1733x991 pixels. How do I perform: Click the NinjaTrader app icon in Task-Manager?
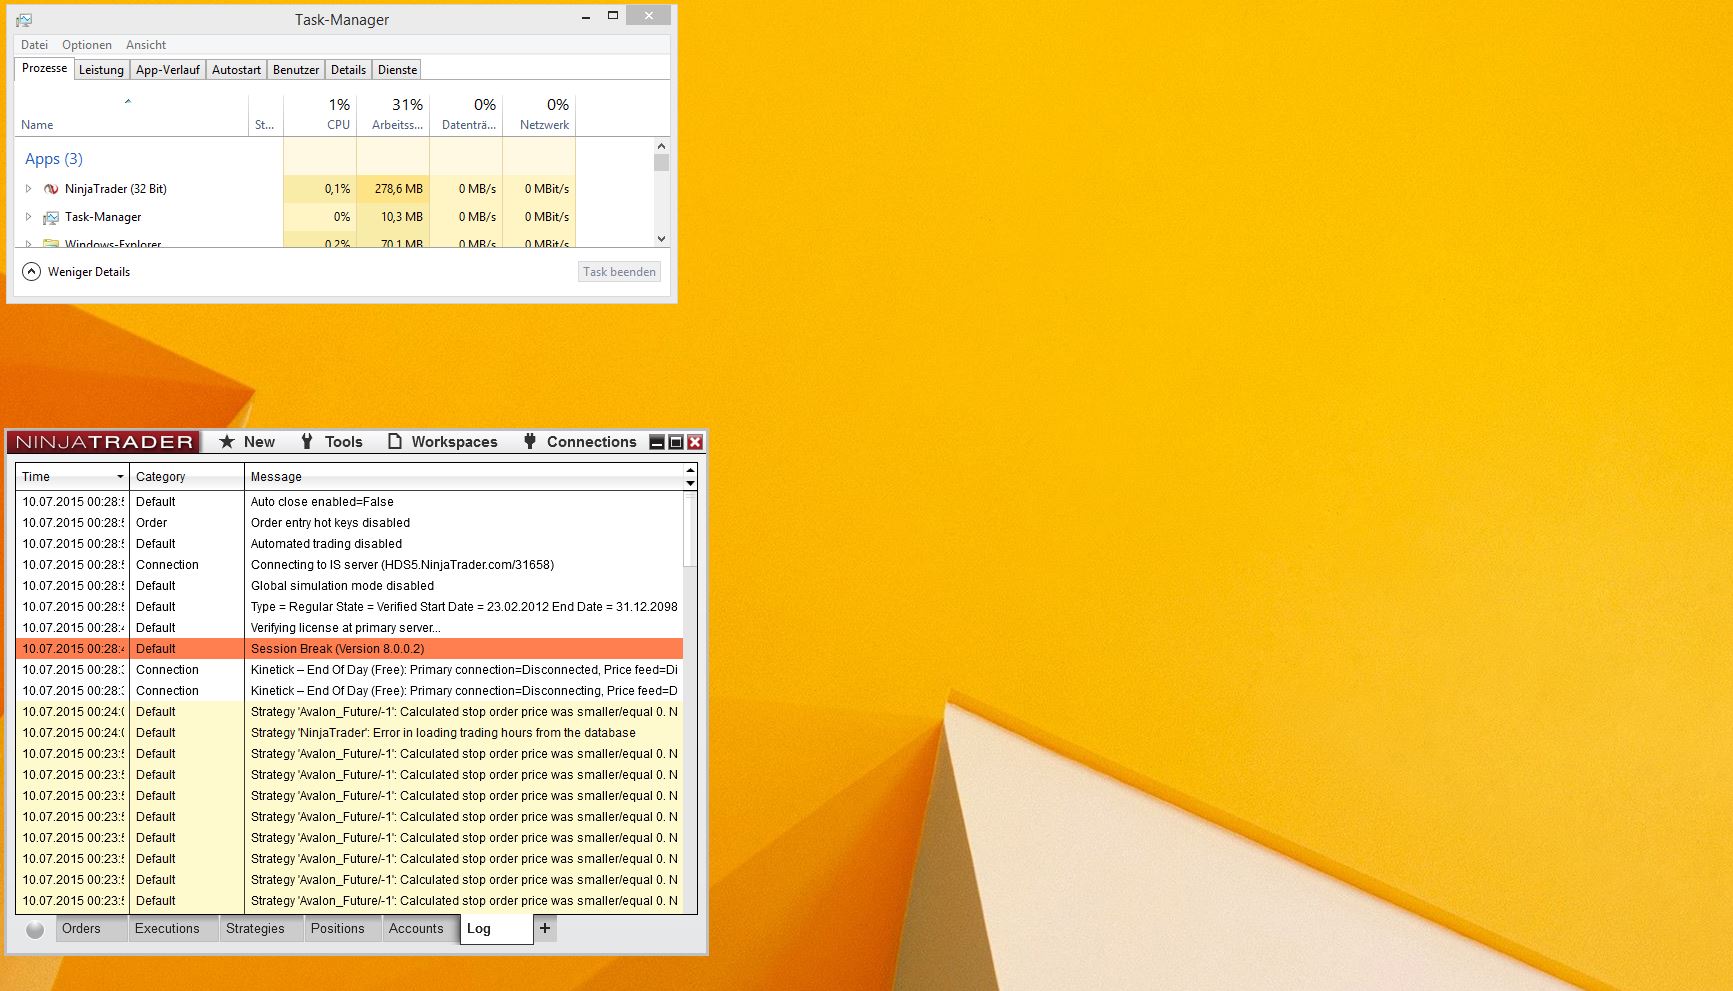[51, 189]
